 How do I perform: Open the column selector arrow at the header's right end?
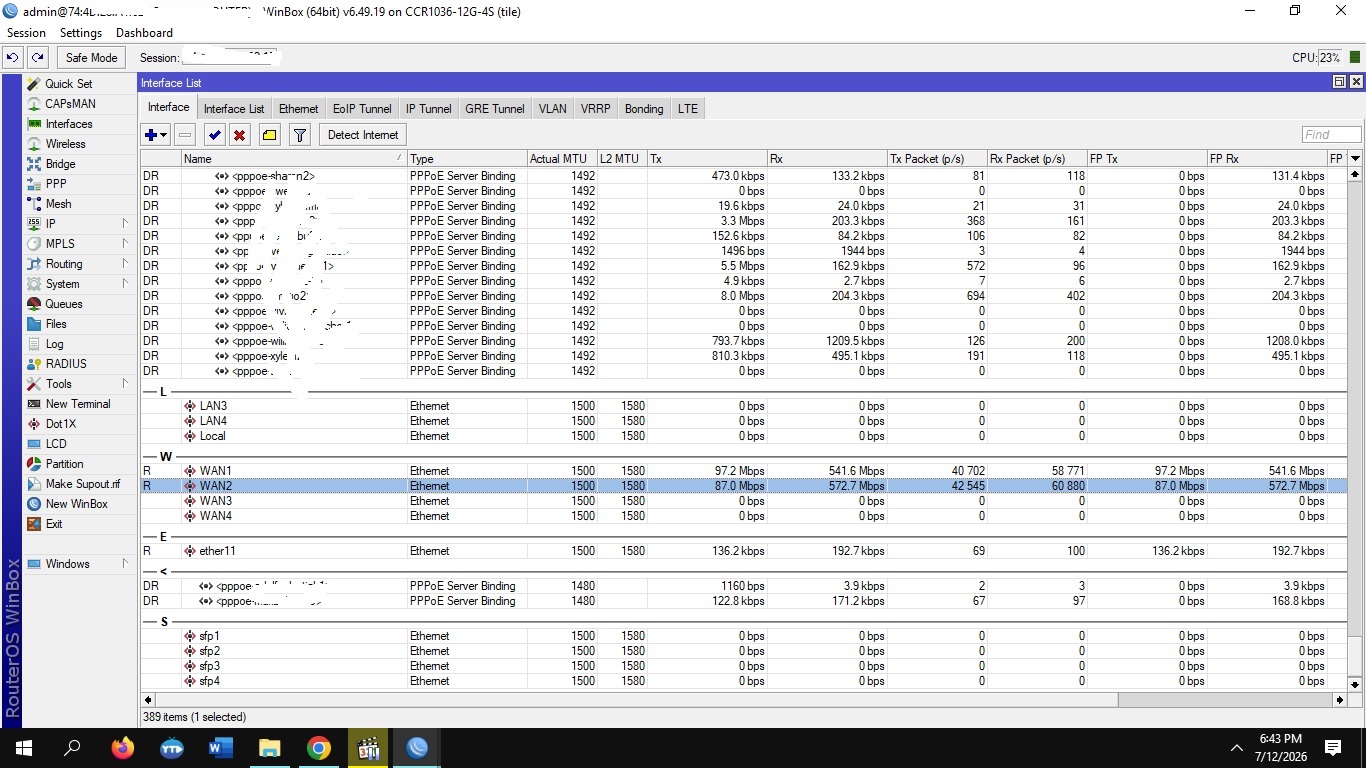tap(1355, 158)
